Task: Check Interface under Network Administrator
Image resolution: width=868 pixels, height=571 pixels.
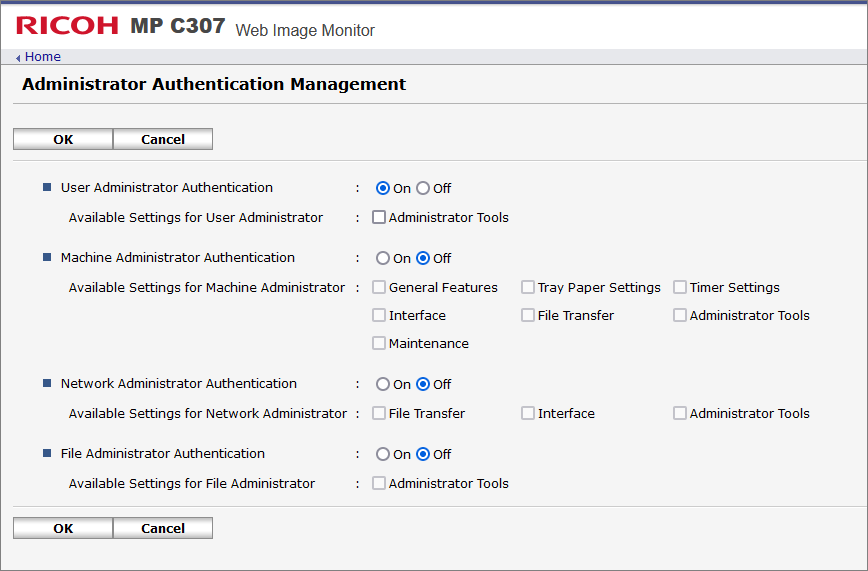Action: (x=528, y=413)
